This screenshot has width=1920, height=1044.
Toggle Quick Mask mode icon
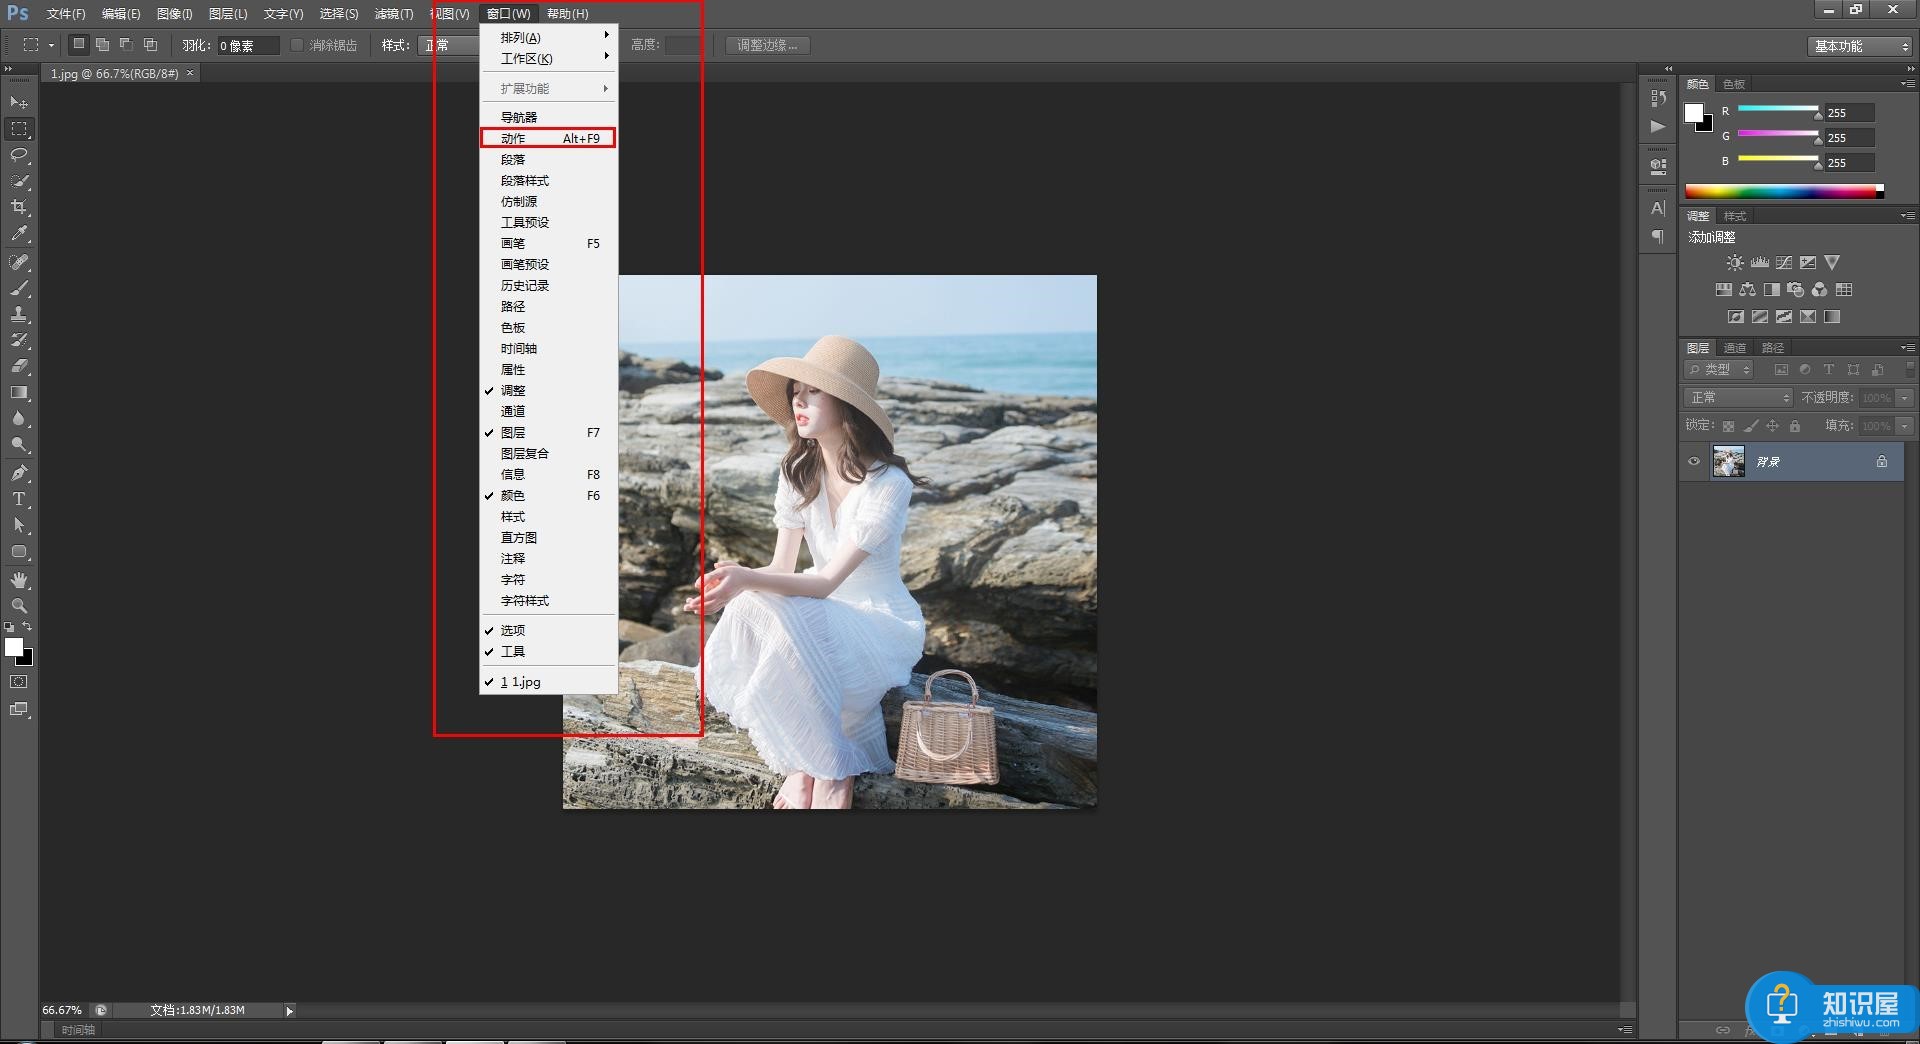19,682
